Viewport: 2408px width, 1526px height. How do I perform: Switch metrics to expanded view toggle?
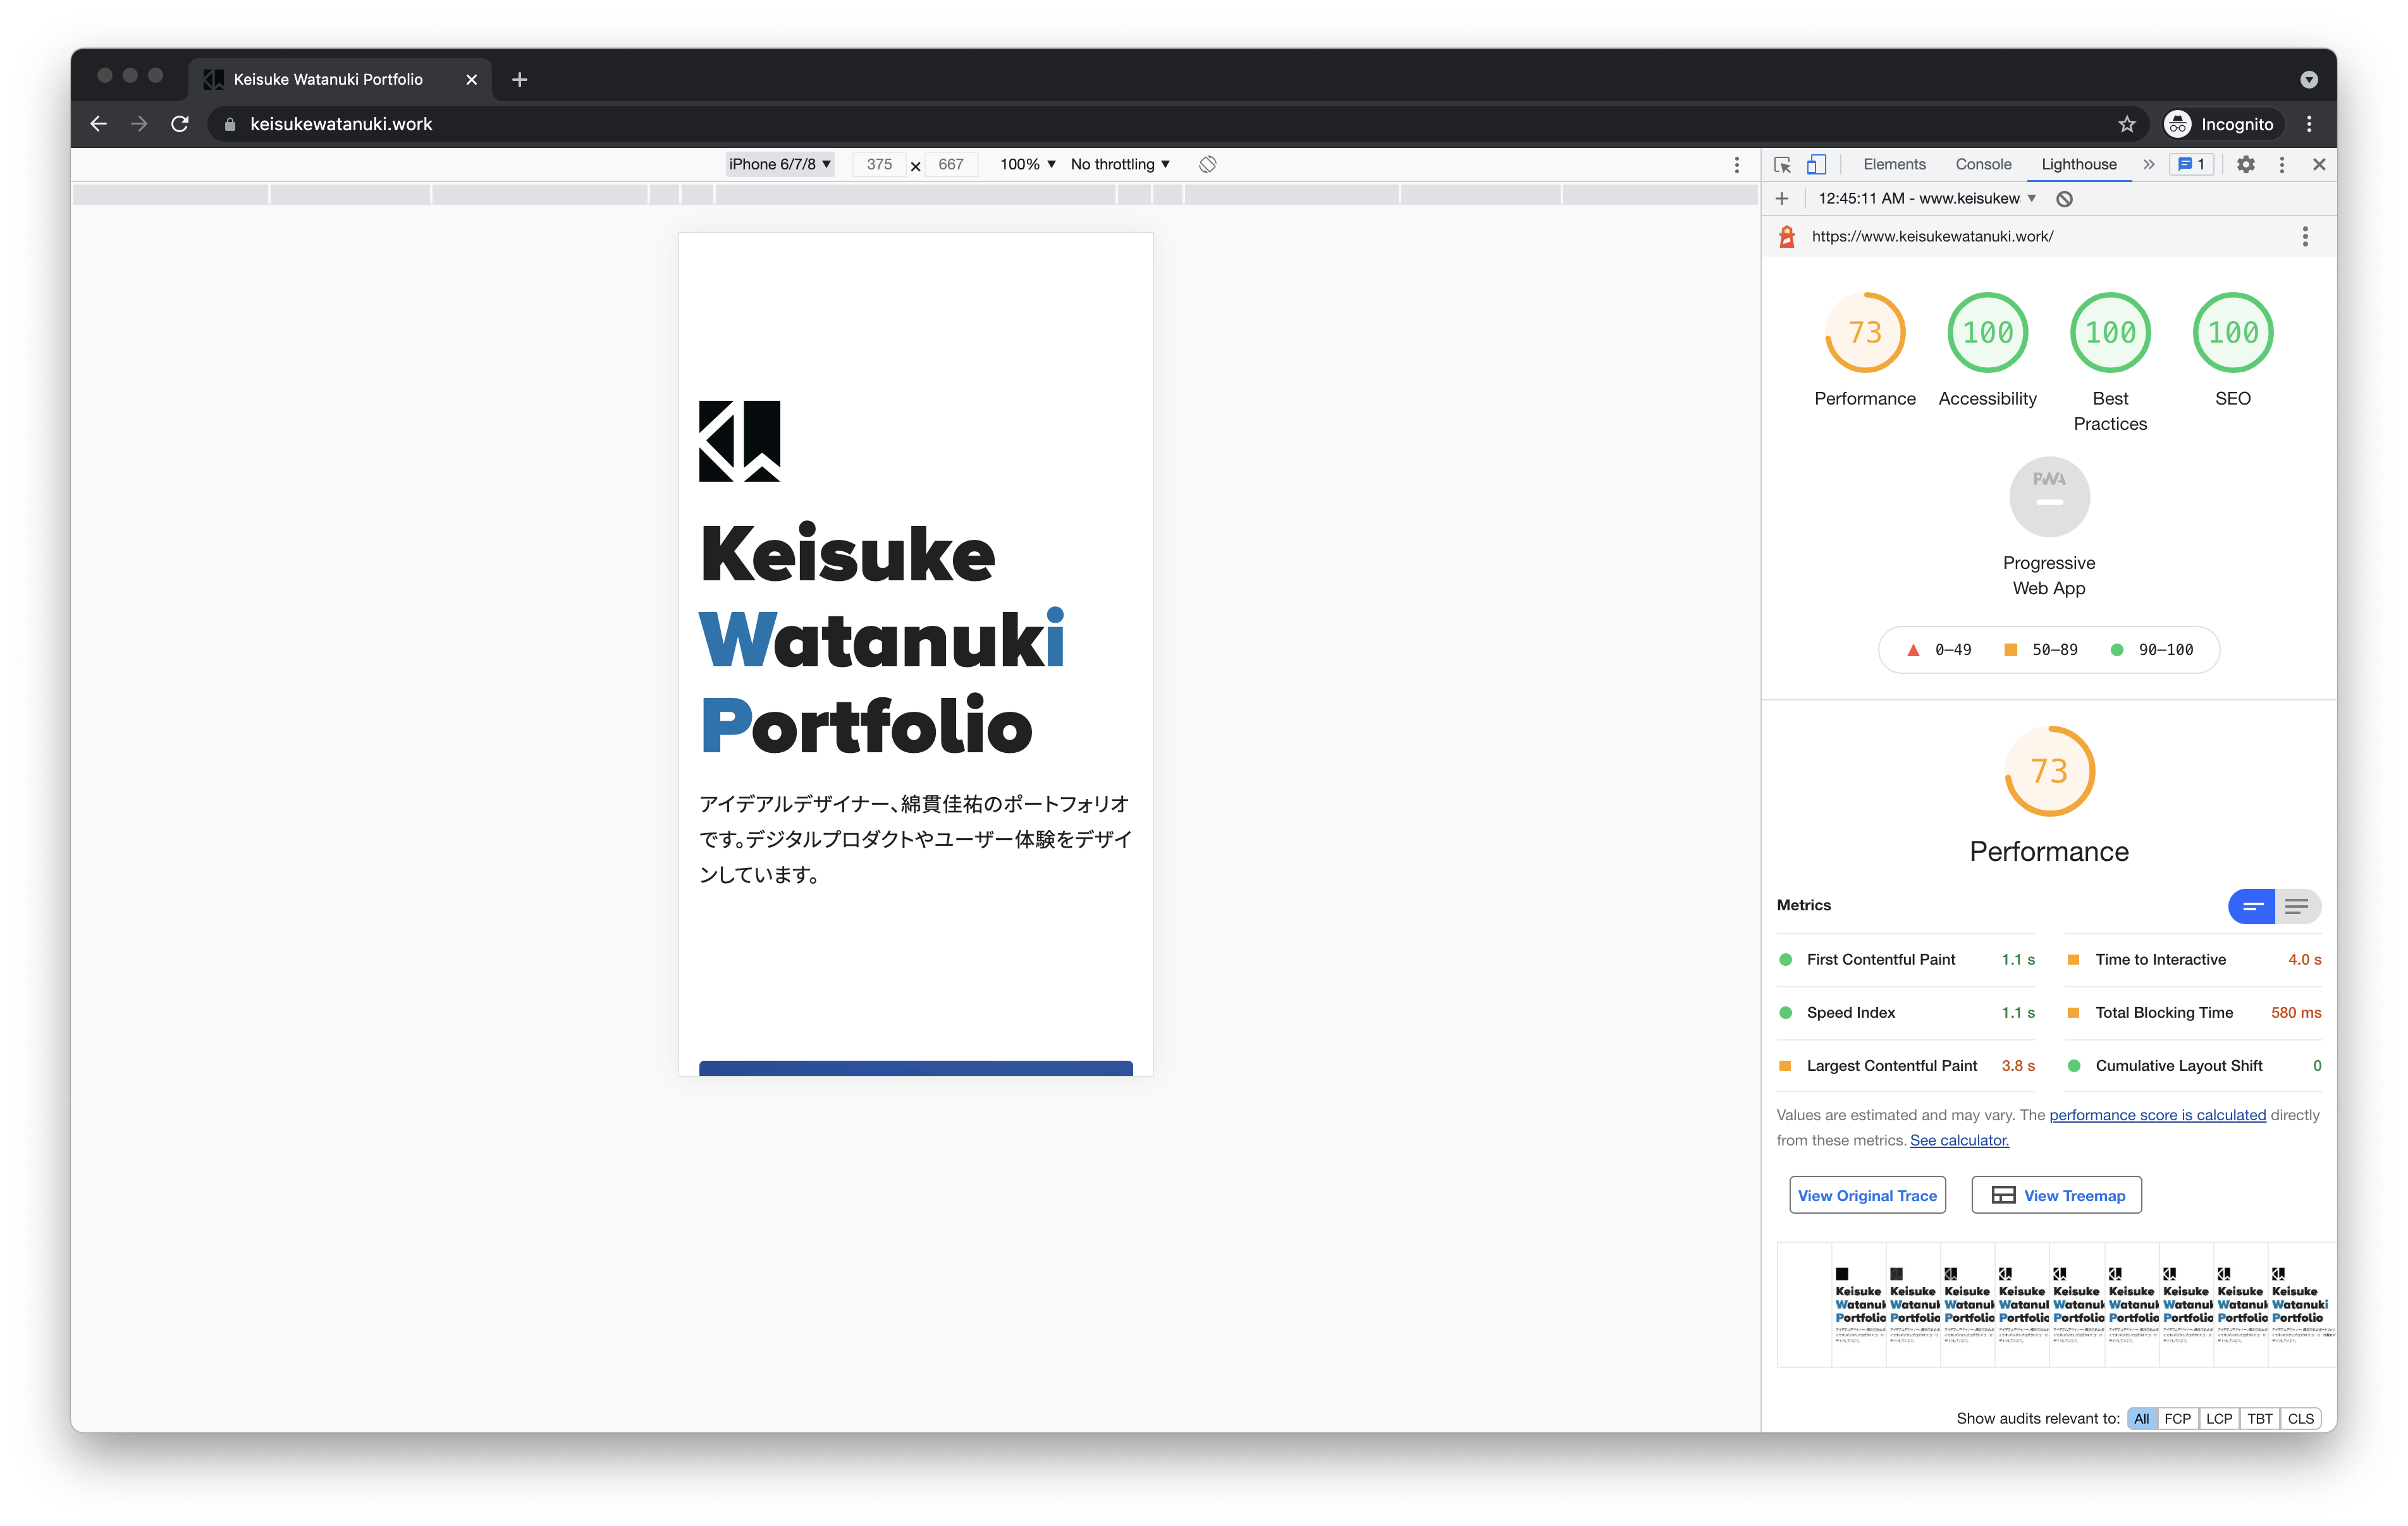(x=2297, y=906)
